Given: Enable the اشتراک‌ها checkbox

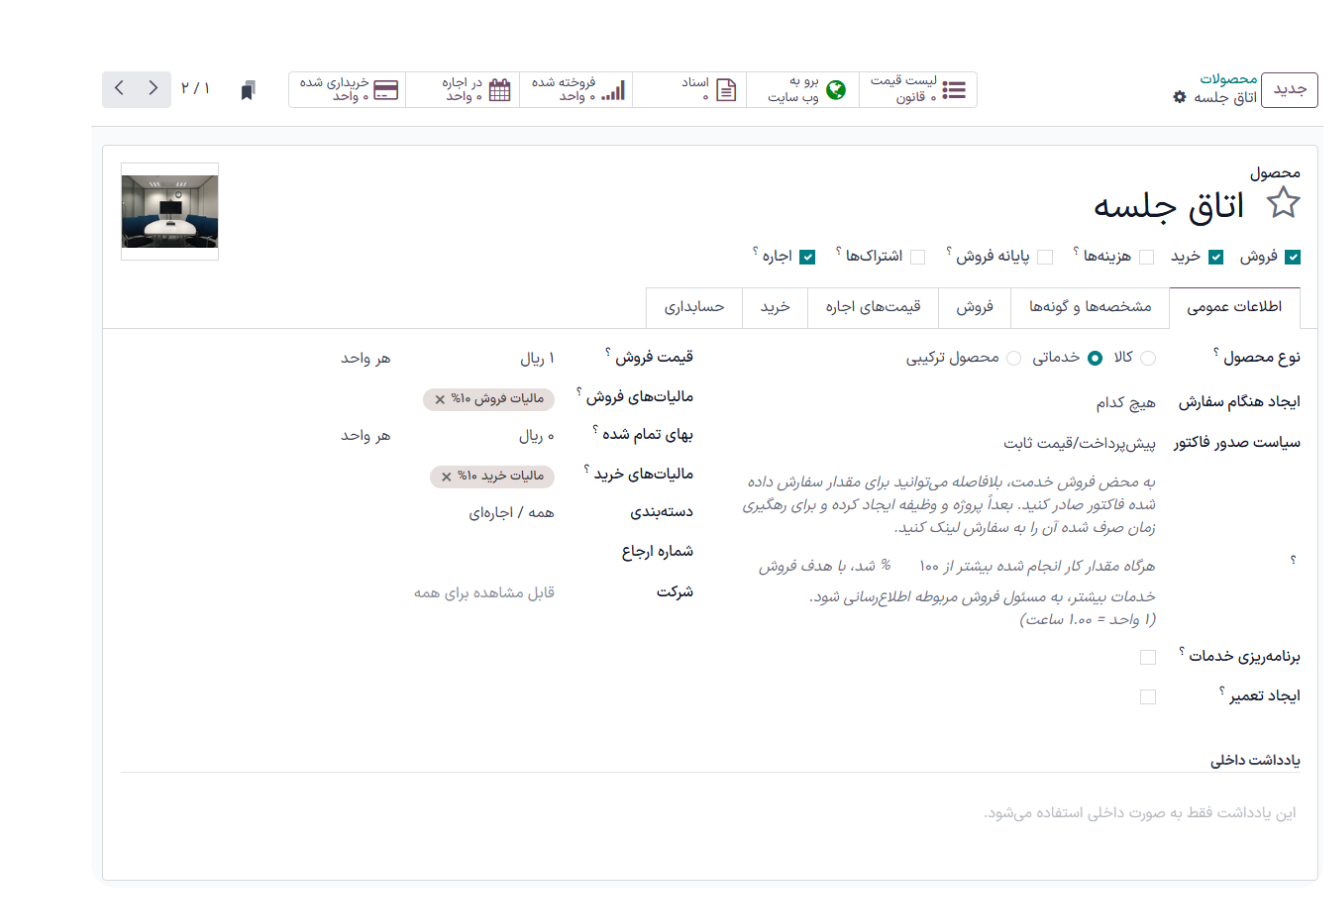Looking at the screenshot, I should pos(917,257).
